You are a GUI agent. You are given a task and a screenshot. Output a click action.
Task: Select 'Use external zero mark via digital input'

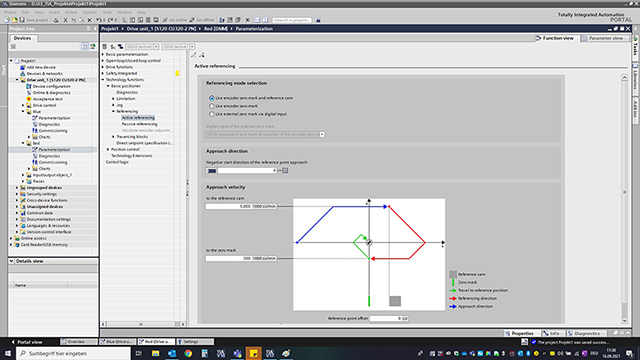pos(211,114)
